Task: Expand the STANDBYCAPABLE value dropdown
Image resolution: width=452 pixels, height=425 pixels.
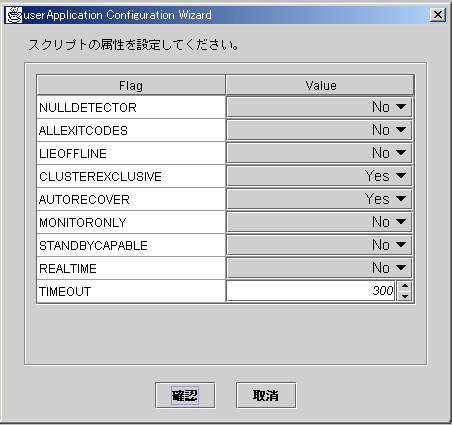Action: click(x=319, y=245)
